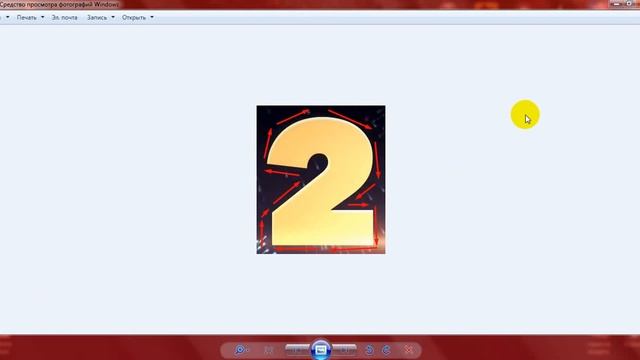
Task: Start the slideshow with center round button
Action: coord(321,350)
